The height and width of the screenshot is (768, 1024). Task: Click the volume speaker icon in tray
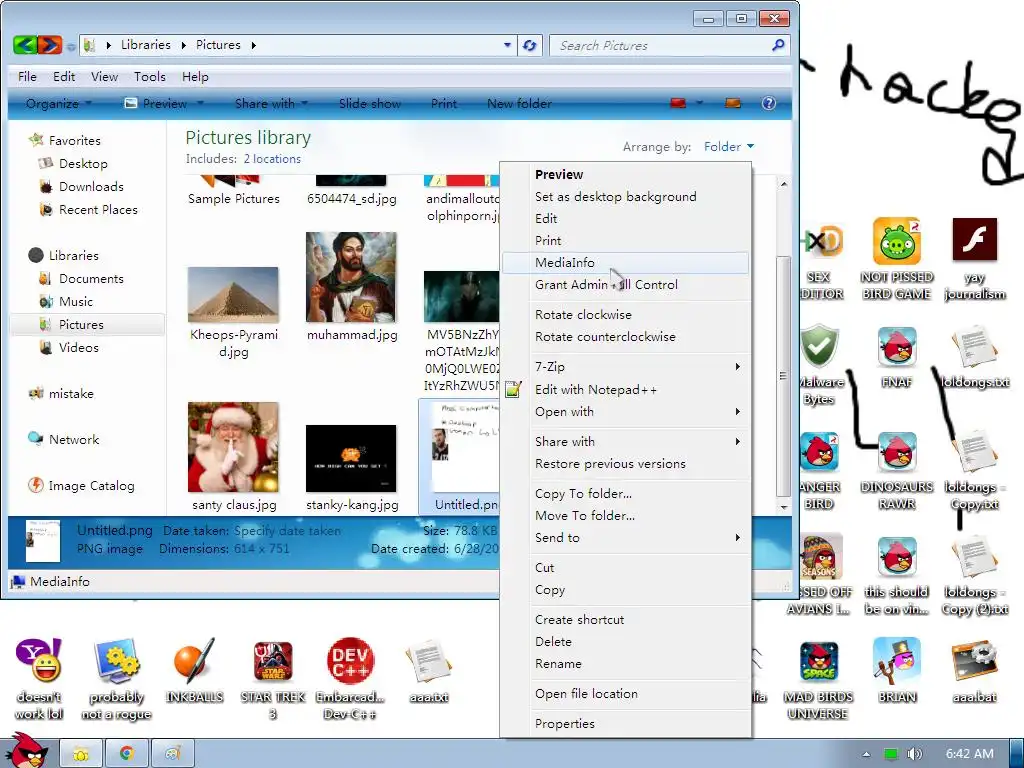pyautogui.click(x=914, y=754)
